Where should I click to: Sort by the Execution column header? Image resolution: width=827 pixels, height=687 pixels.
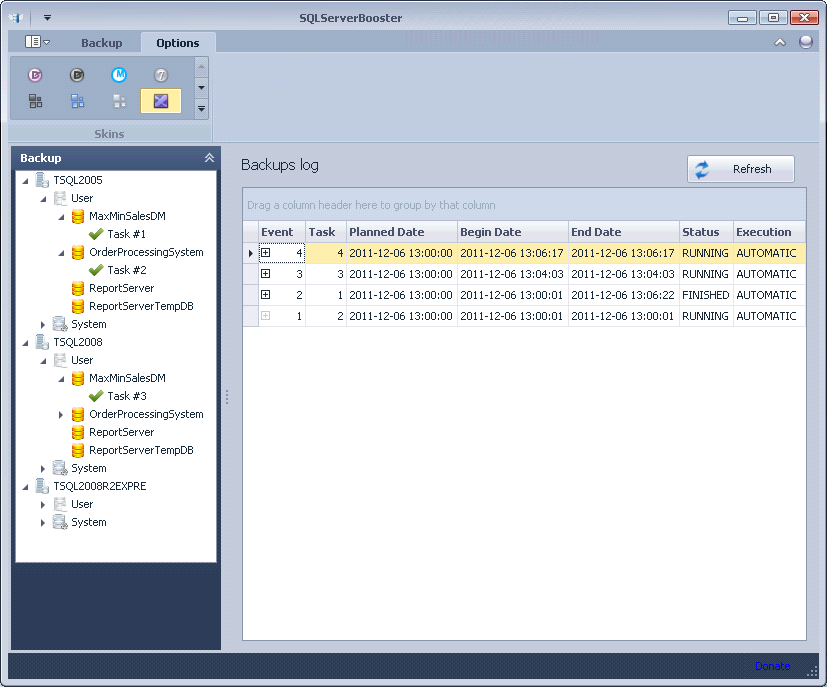click(x=770, y=232)
